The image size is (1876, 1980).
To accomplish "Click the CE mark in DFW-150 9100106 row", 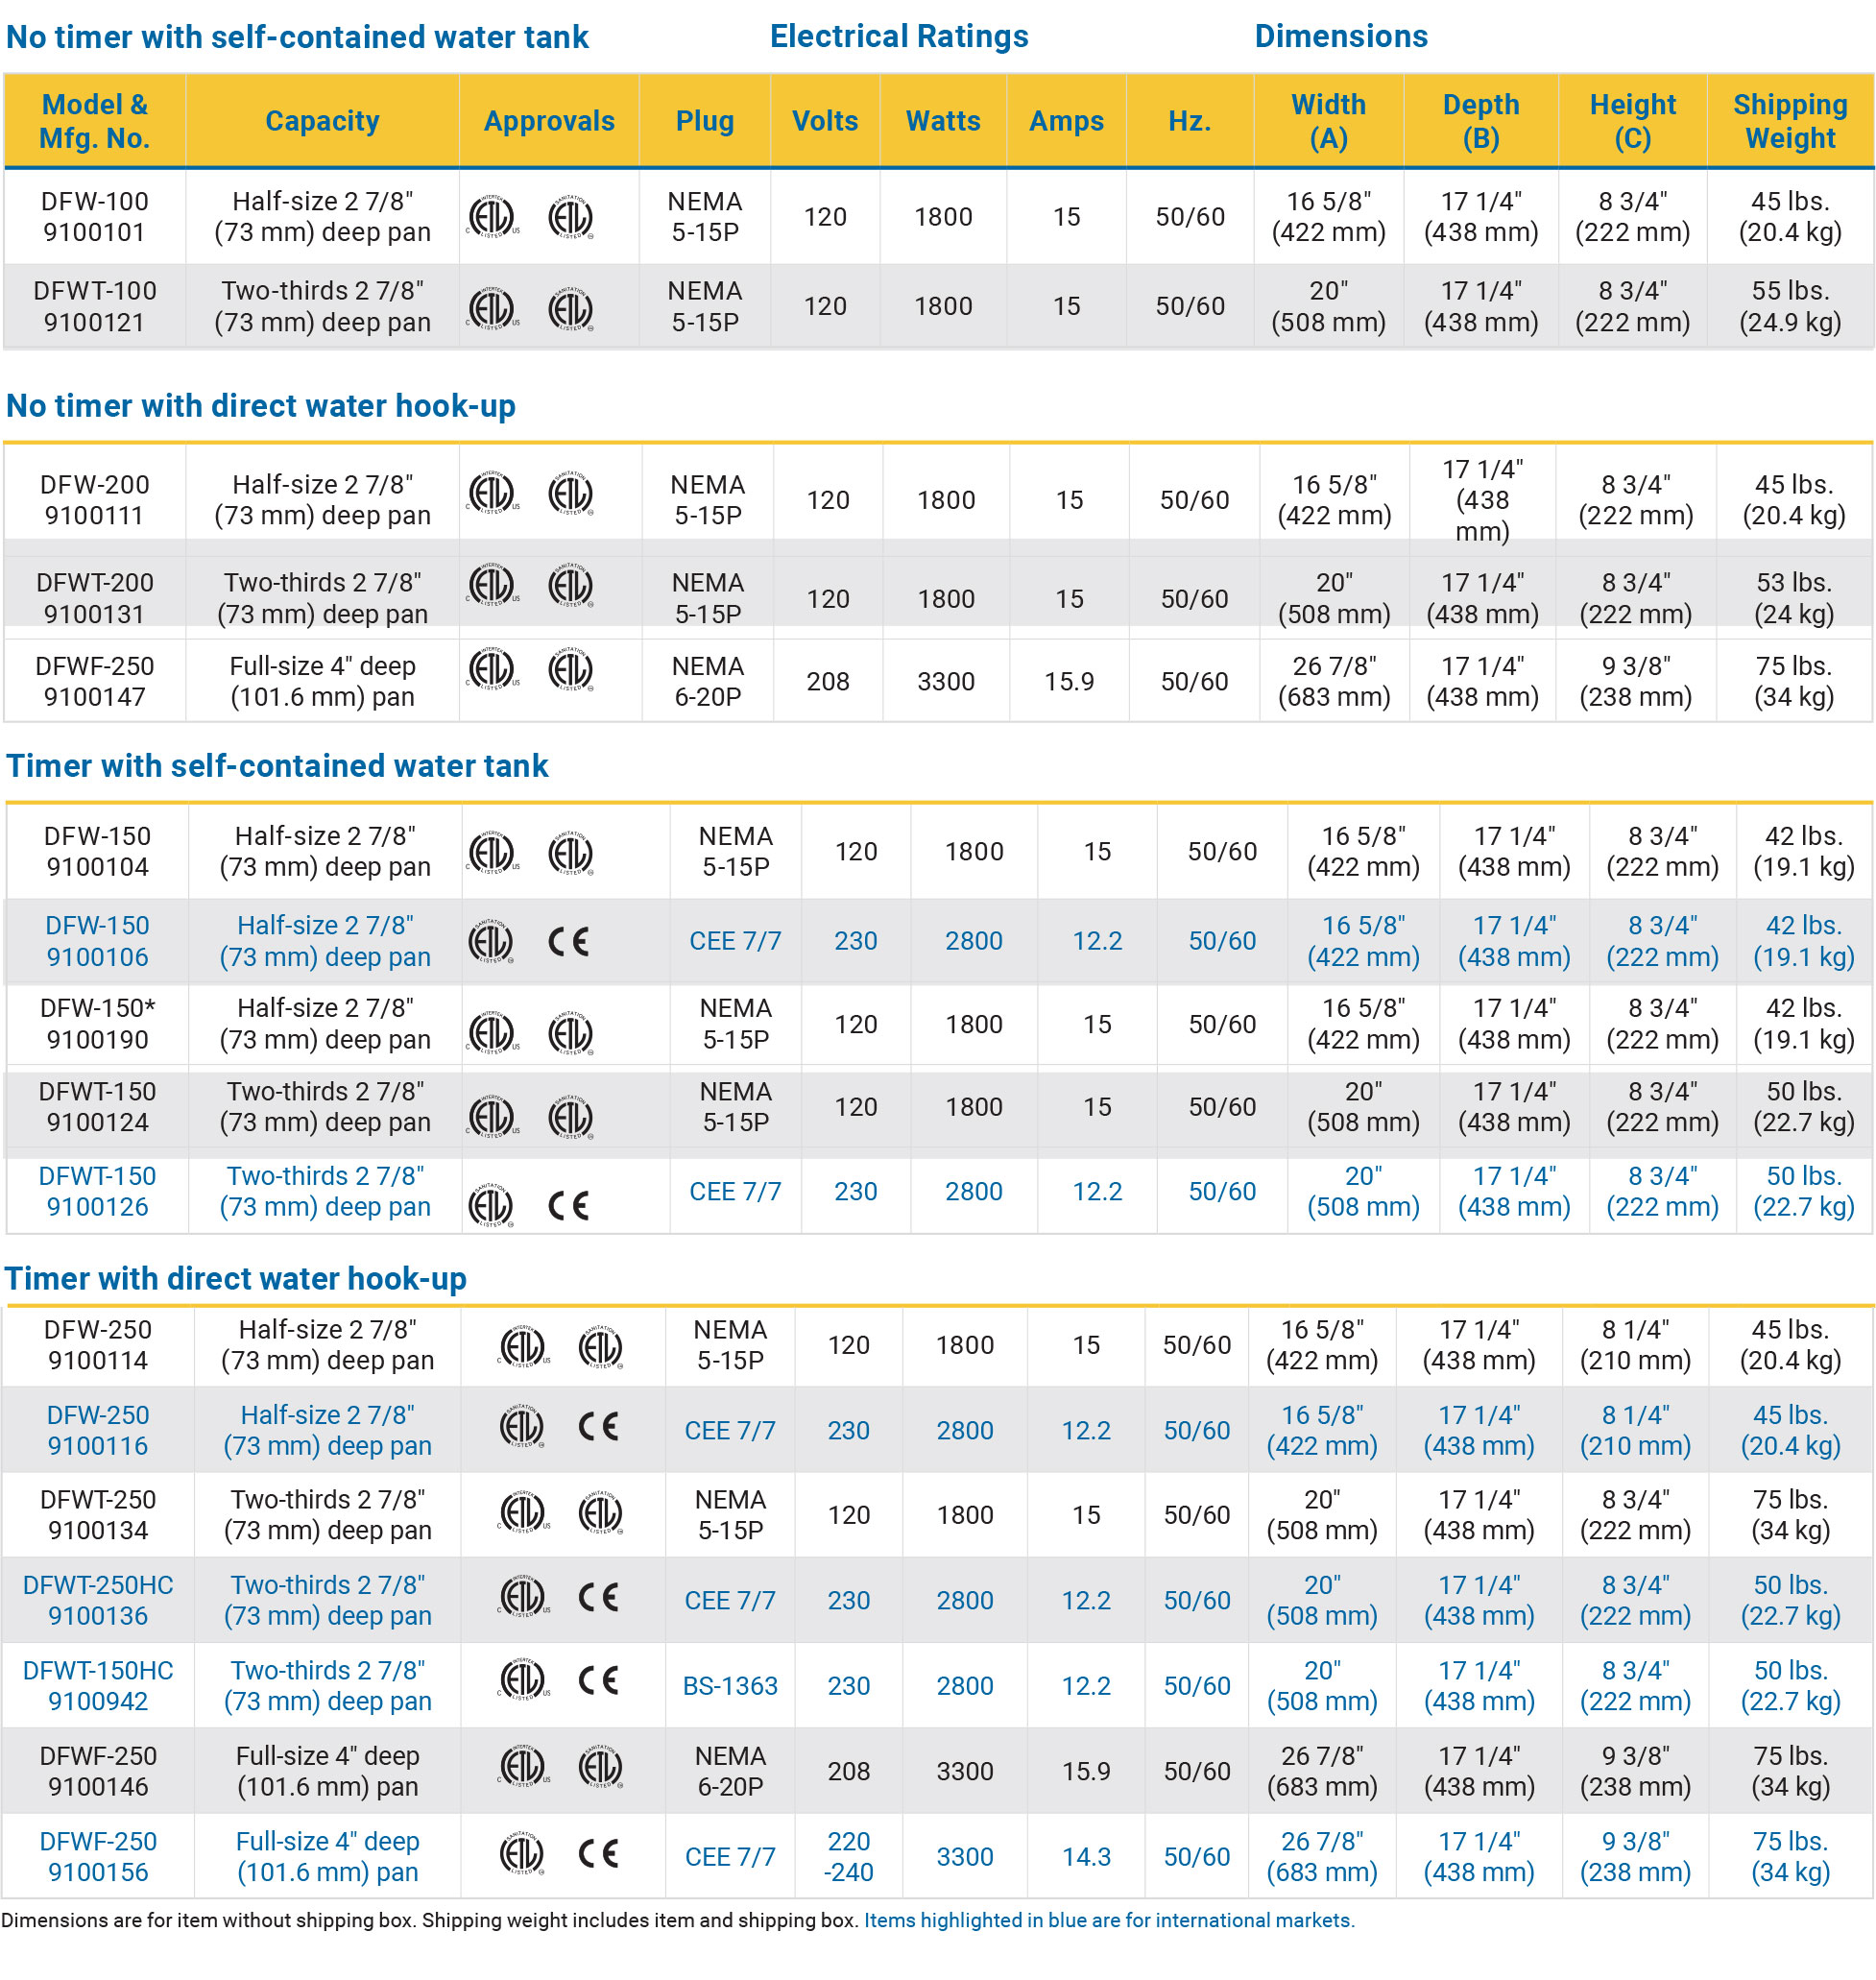I will tap(569, 942).
